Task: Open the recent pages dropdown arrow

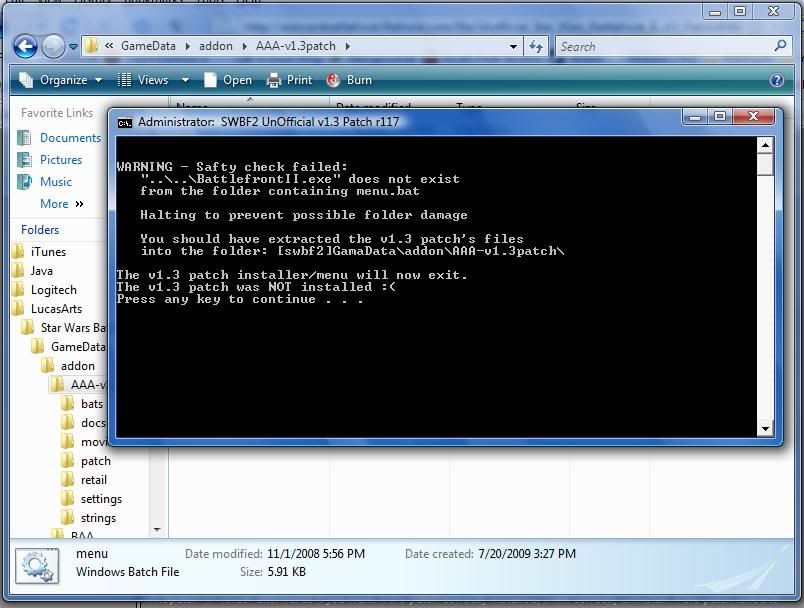Action: pos(73,47)
